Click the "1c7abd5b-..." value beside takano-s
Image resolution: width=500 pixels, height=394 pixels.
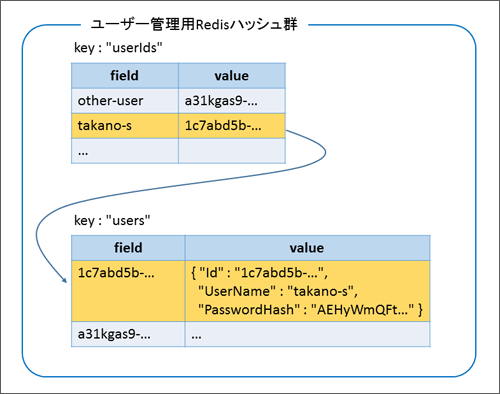[232, 126]
